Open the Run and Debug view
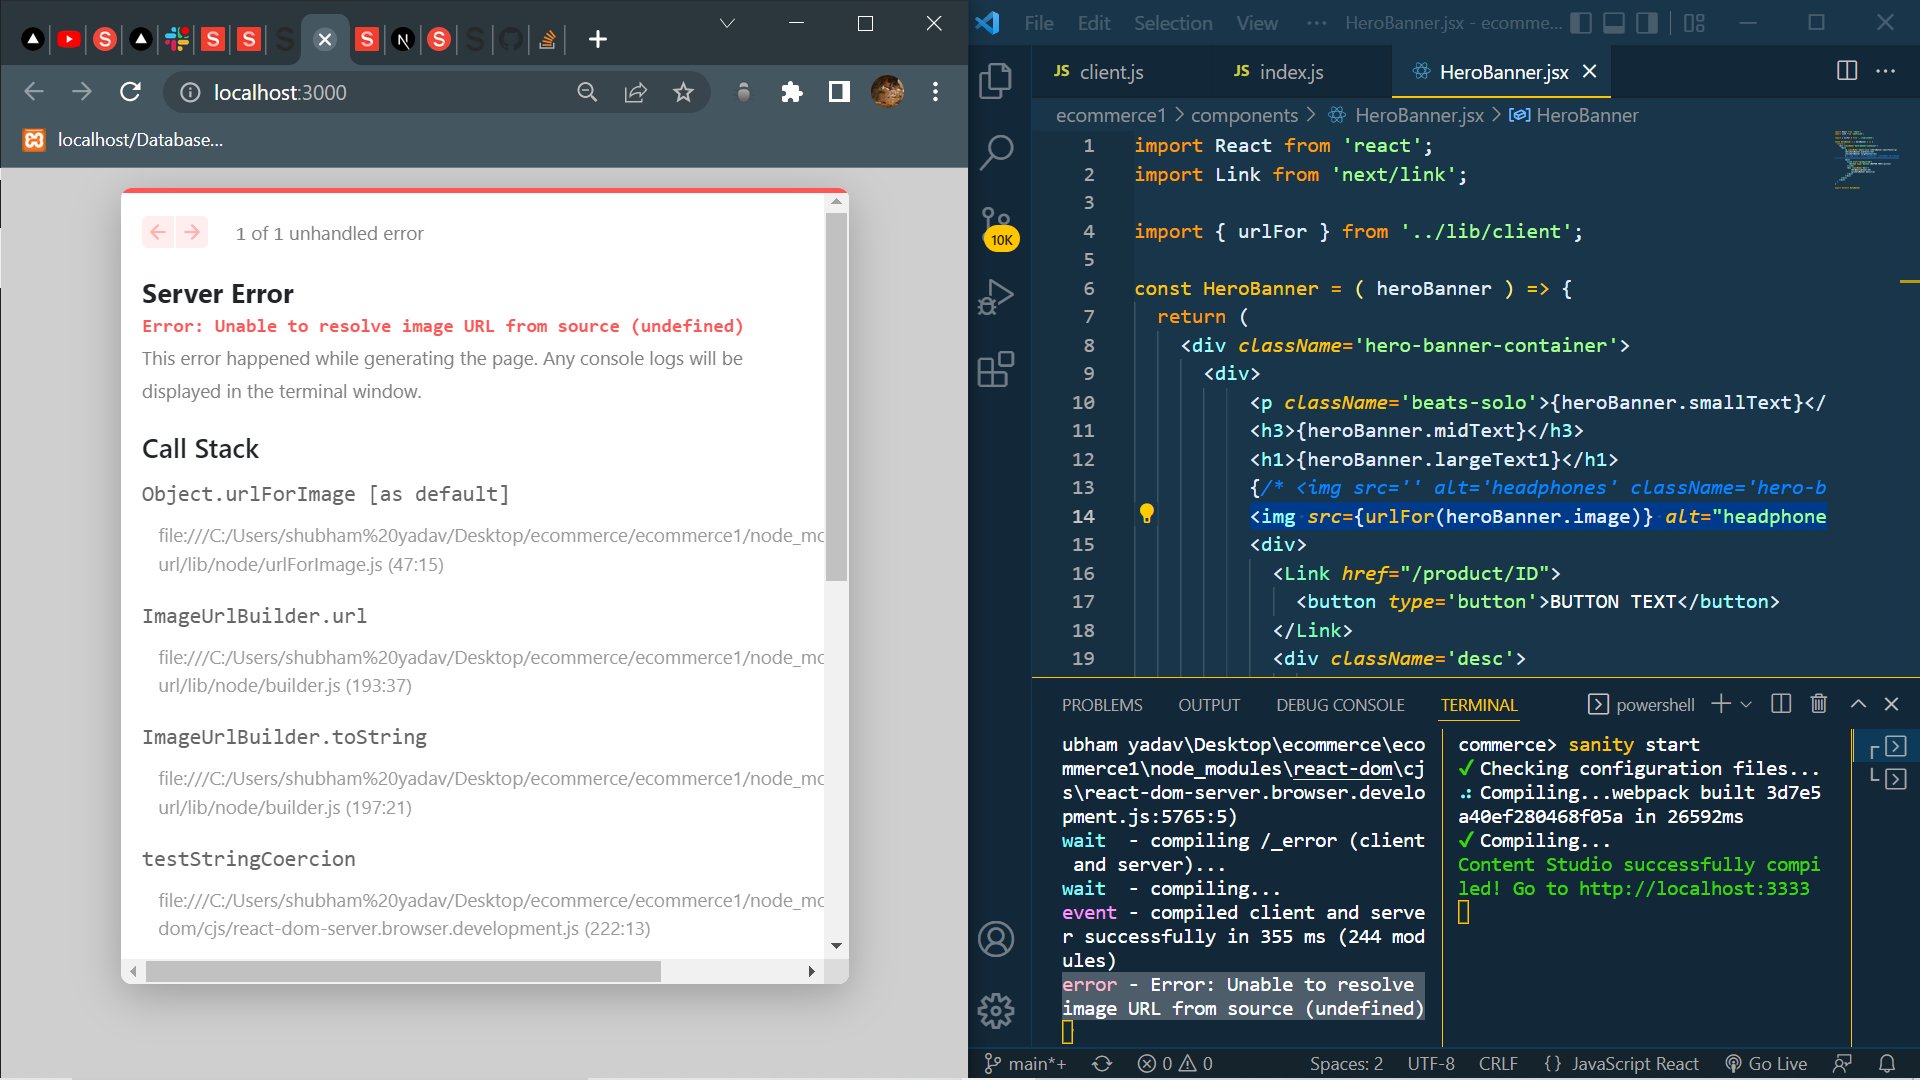The height and width of the screenshot is (1080, 1920). 996,296
